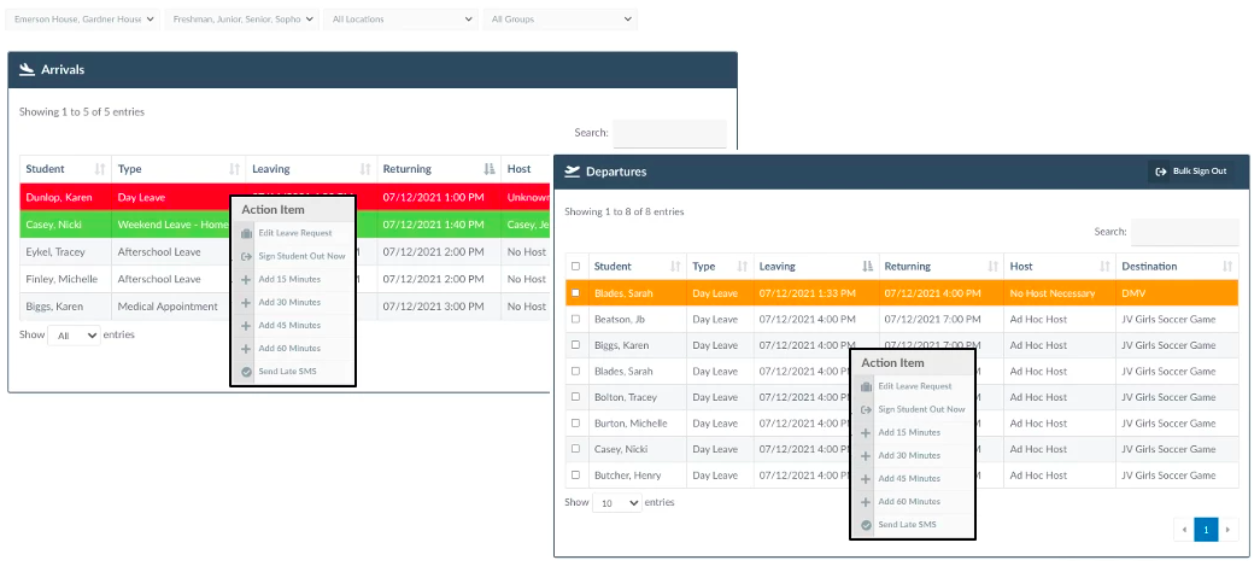1258x561 pixels.
Task: Open the All Locations dropdown filter
Action: coord(402,19)
